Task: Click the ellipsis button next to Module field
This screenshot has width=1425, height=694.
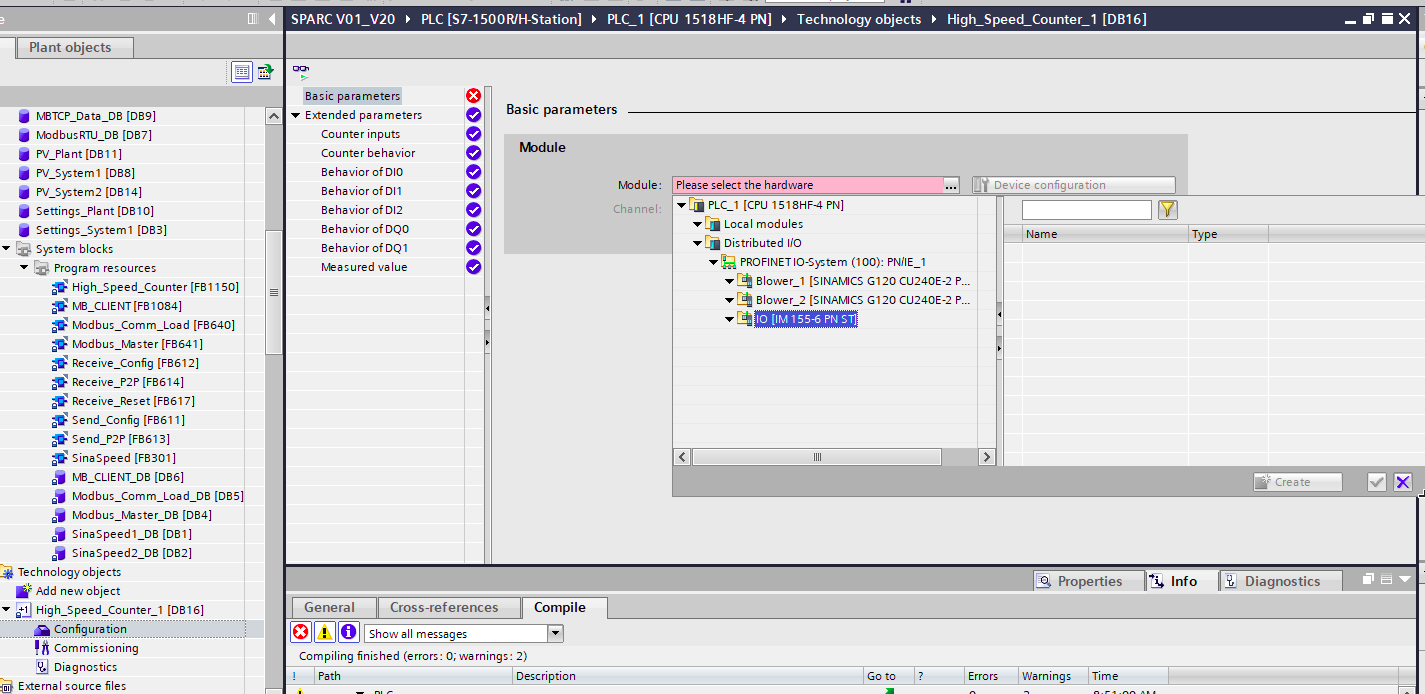Action: coord(951,185)
